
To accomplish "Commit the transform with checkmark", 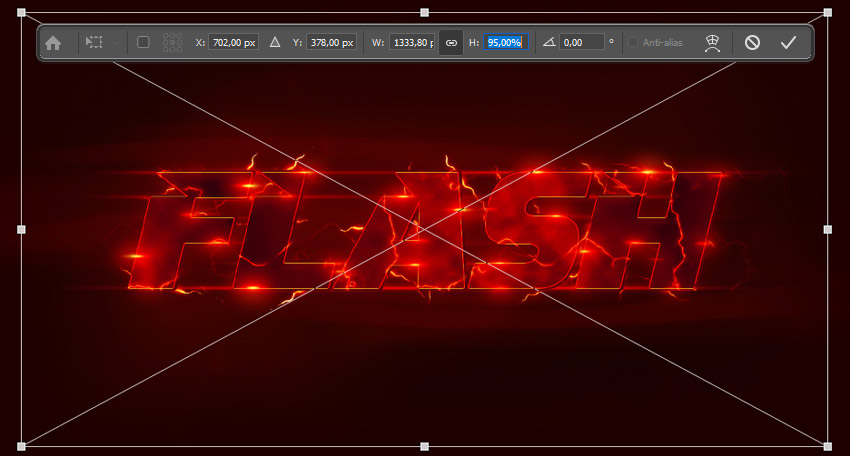I will (x=788, y=42).
